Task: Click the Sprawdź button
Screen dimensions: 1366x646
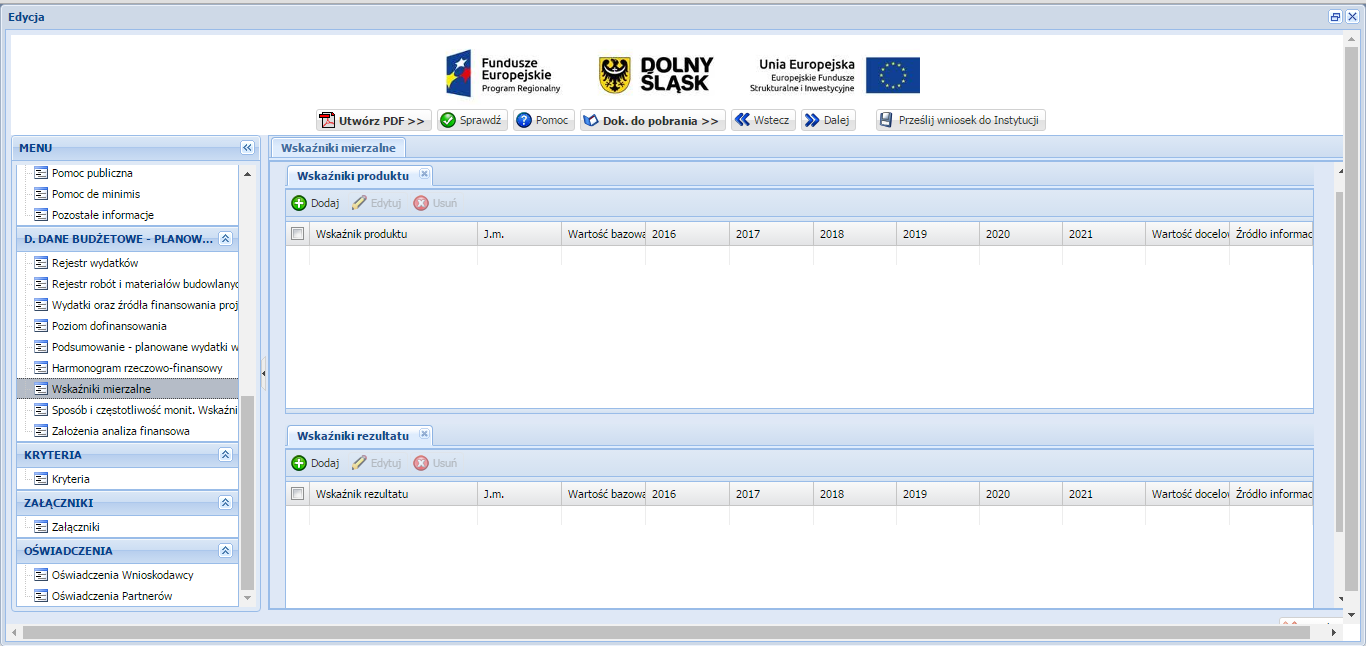Action: [x=472, y=120]
